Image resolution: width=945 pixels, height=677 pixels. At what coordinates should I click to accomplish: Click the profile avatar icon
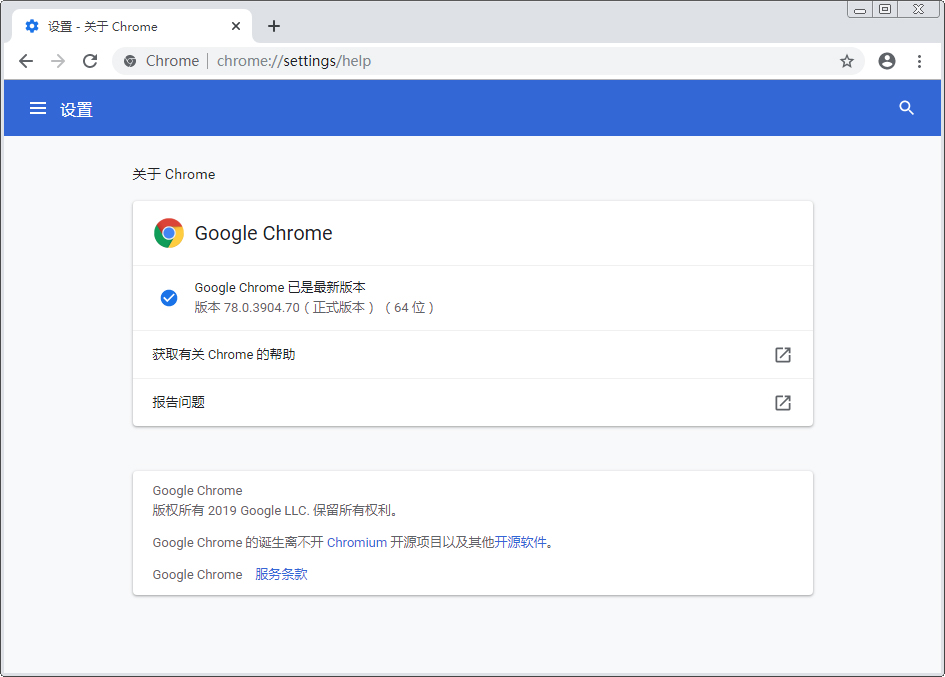886,61
